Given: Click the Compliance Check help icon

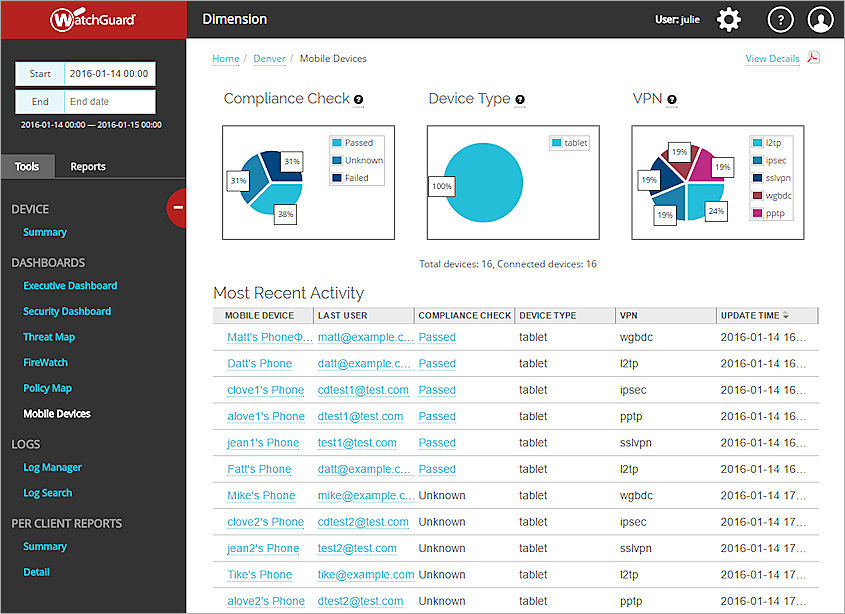Looking at the screenshot, I should click(360, 98).
